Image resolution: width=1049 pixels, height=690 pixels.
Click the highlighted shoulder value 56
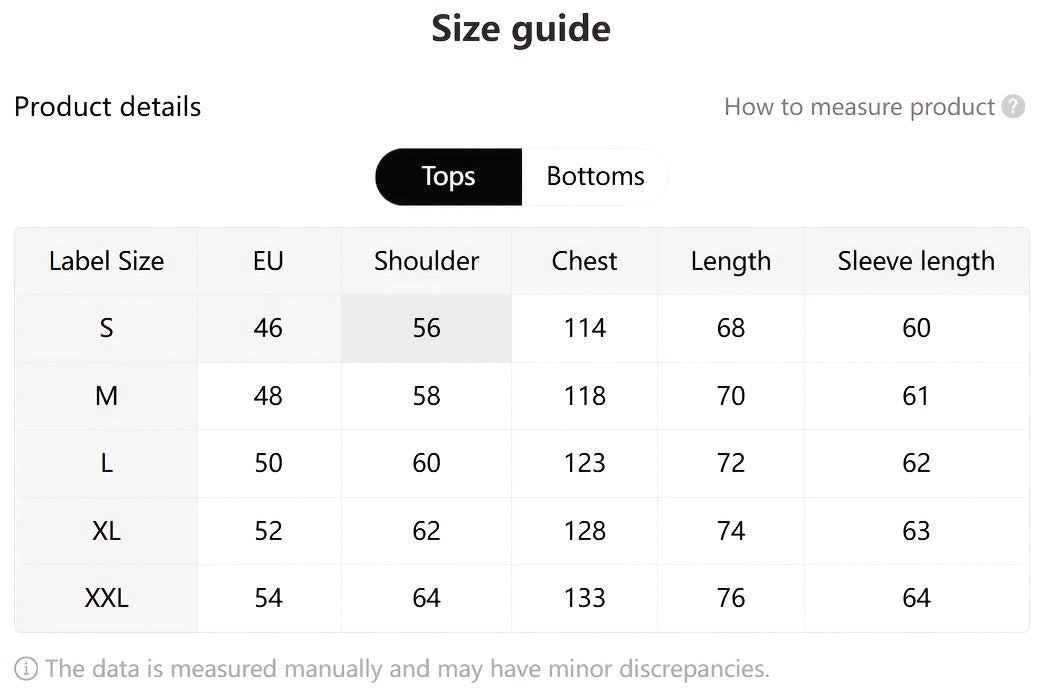pyautogui.click(x=426, y=328)
